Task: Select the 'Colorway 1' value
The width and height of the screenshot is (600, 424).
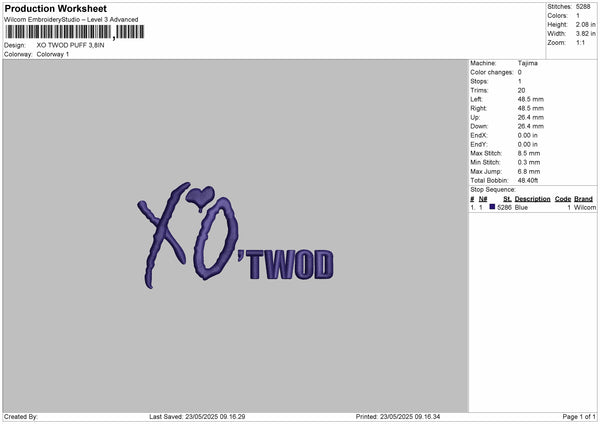Action: [53, 54]
